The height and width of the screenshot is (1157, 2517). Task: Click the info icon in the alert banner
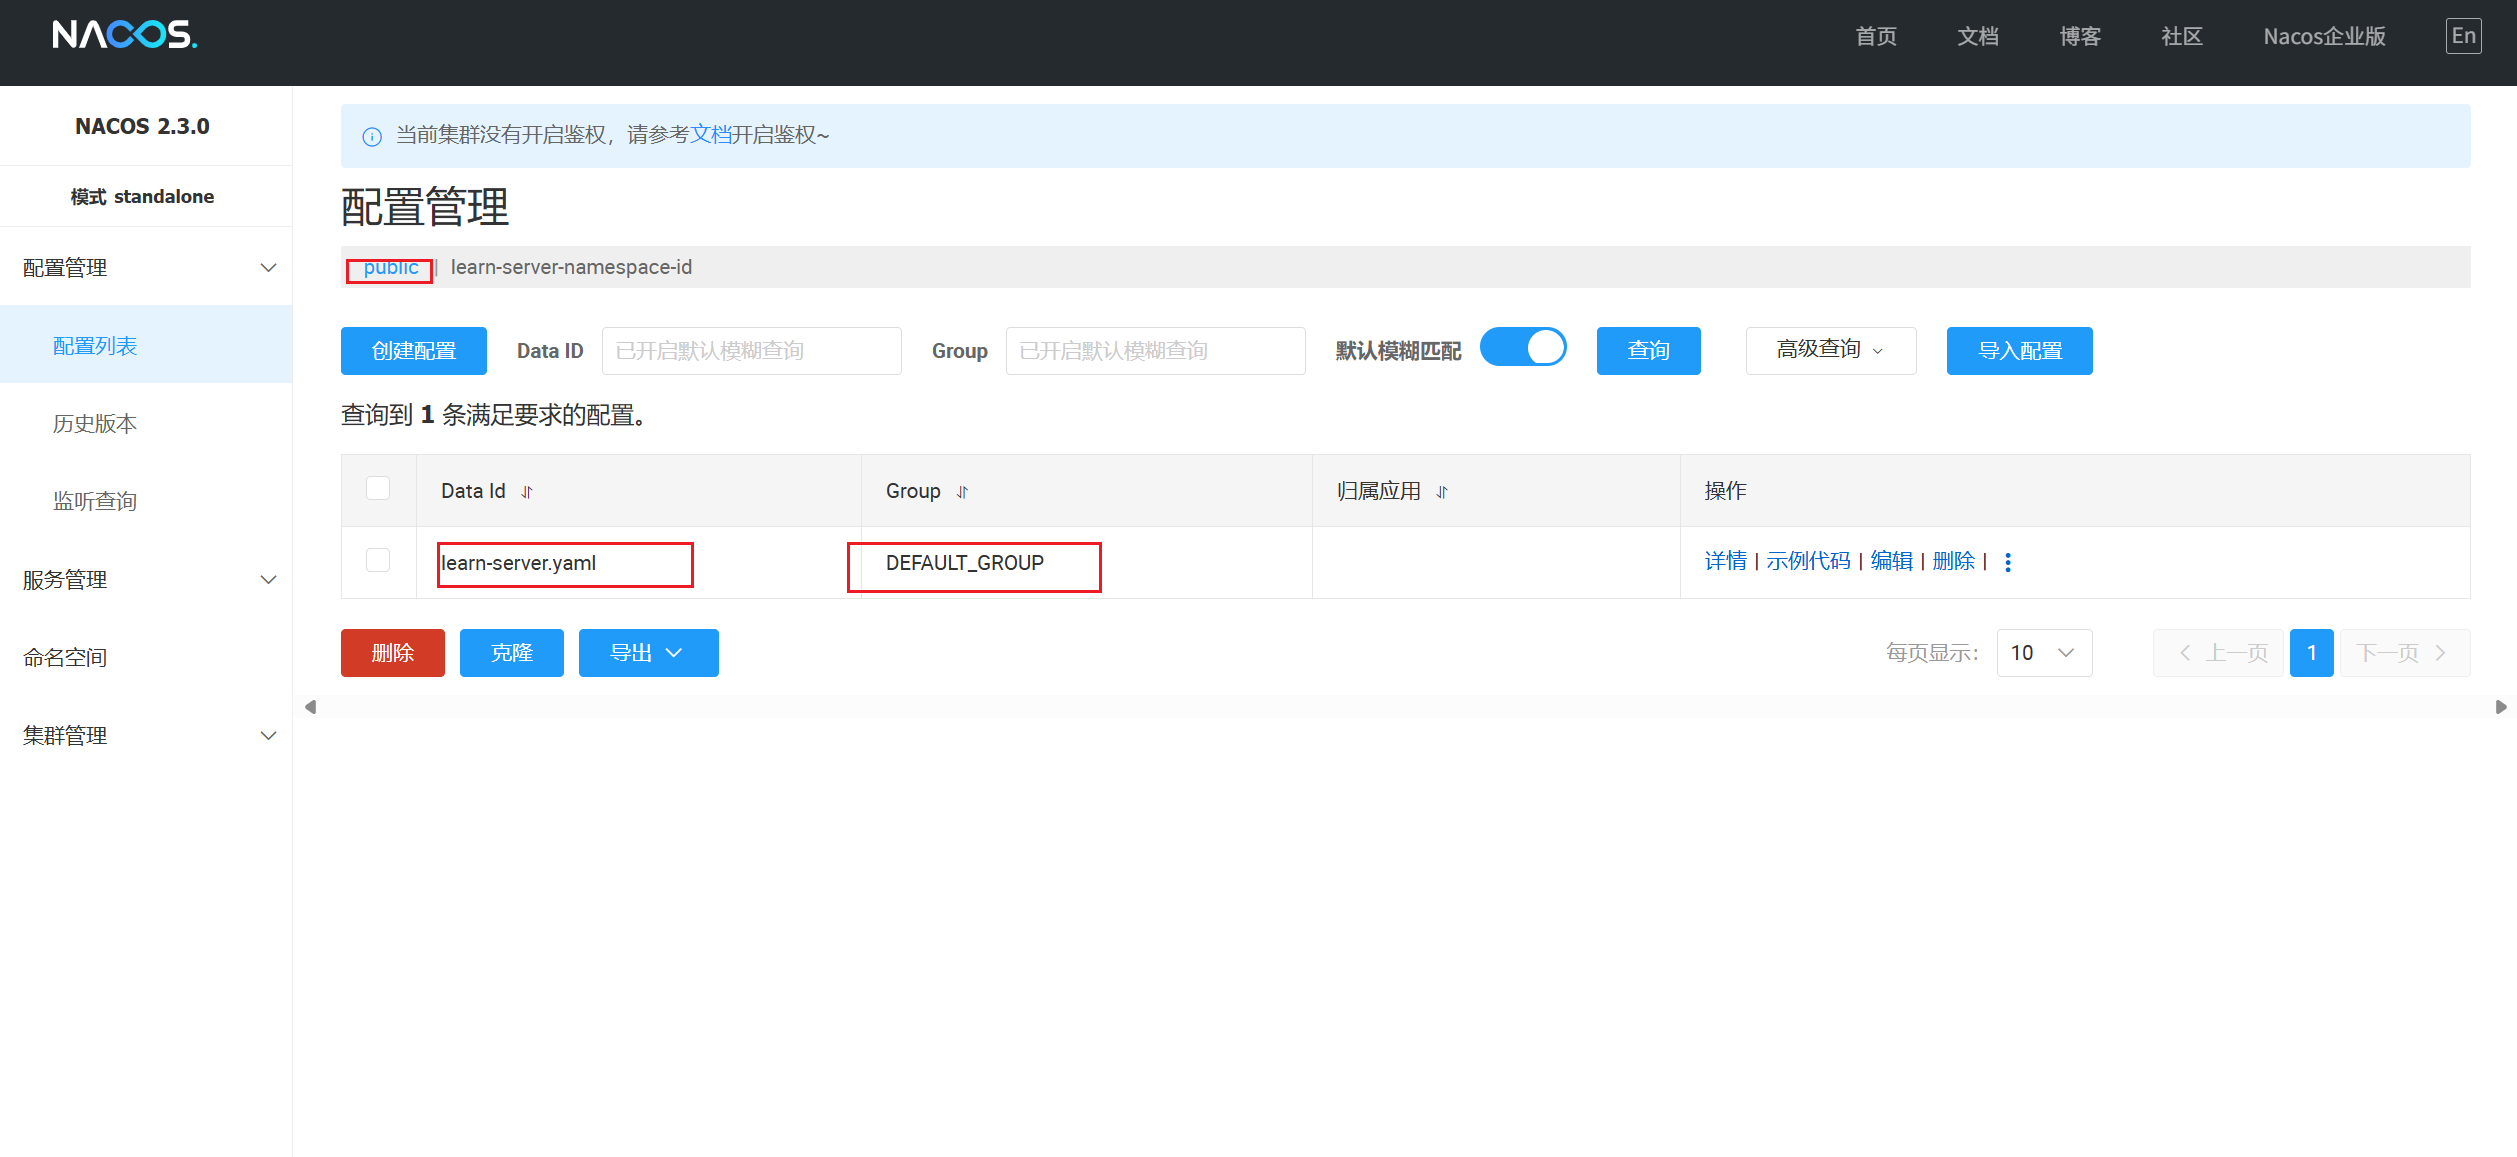tap(372, 137)
